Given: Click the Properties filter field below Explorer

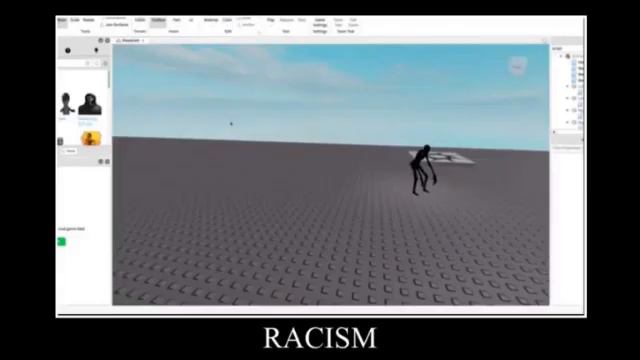Looking at the screenshot, I should pyautogui.click(x=567, y=148).
